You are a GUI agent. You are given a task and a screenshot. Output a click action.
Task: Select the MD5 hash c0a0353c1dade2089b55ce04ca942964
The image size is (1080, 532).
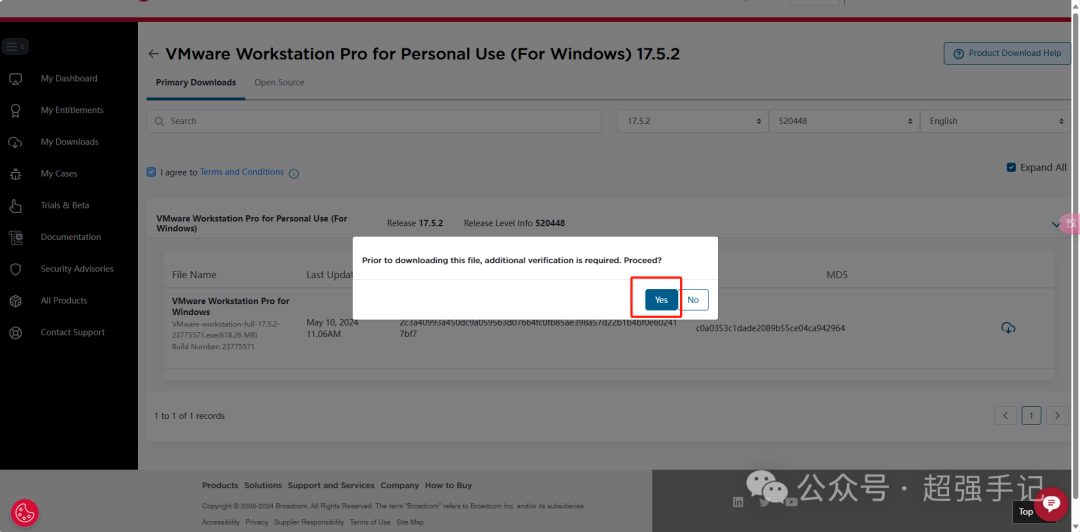[770, 328]
